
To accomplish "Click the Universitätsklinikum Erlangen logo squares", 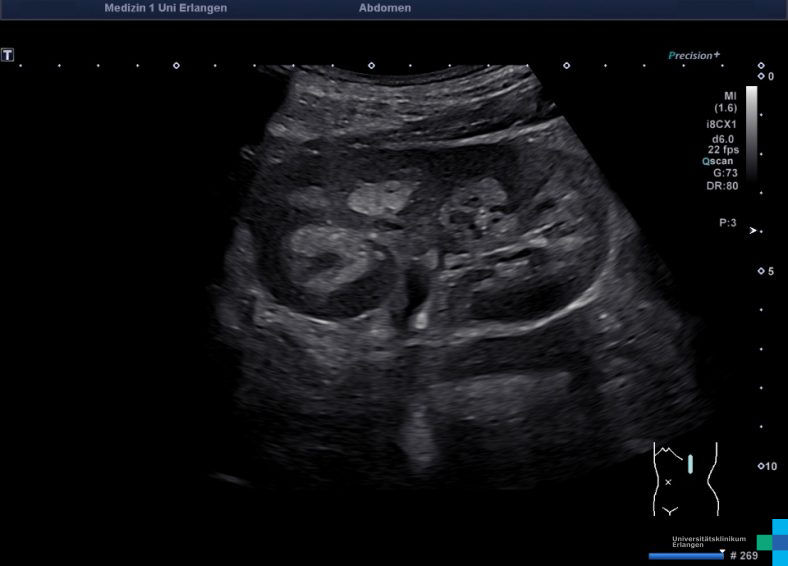I will [x=773, y=541].
